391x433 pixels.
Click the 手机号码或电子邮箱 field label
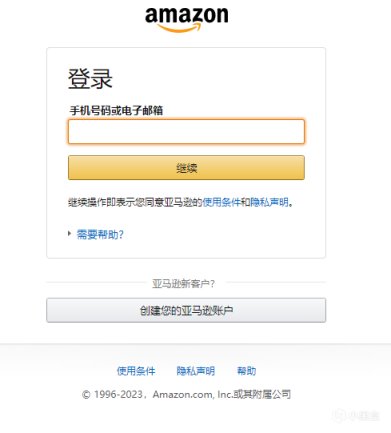116,110
